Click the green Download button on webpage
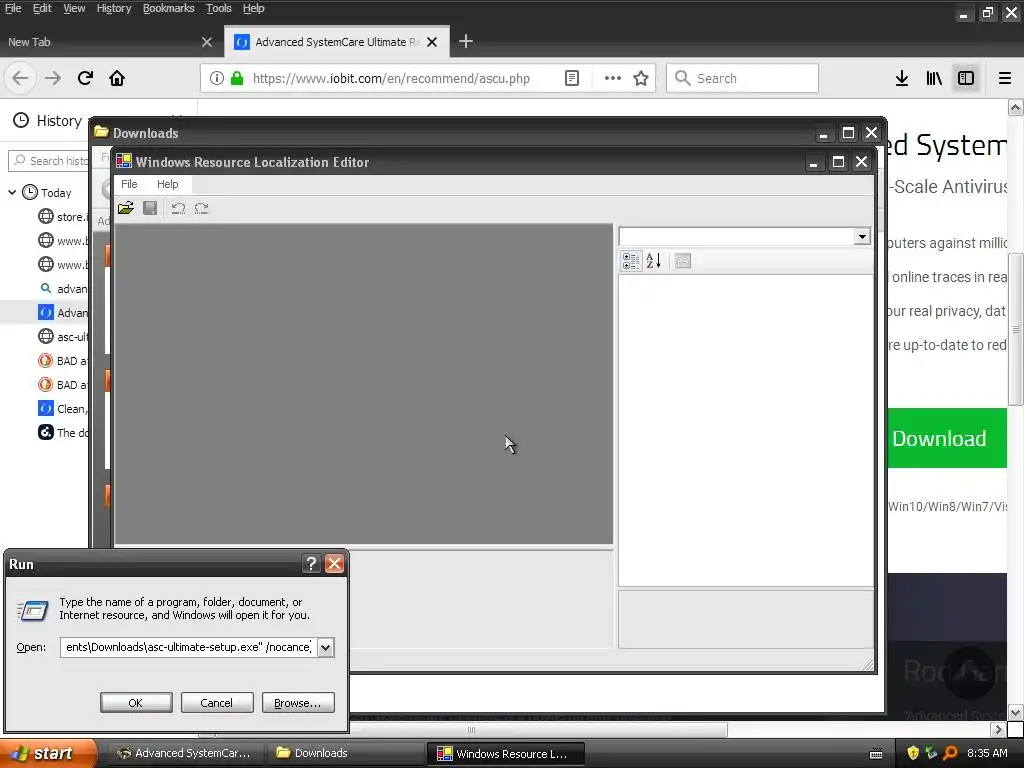 pos(947,438)
